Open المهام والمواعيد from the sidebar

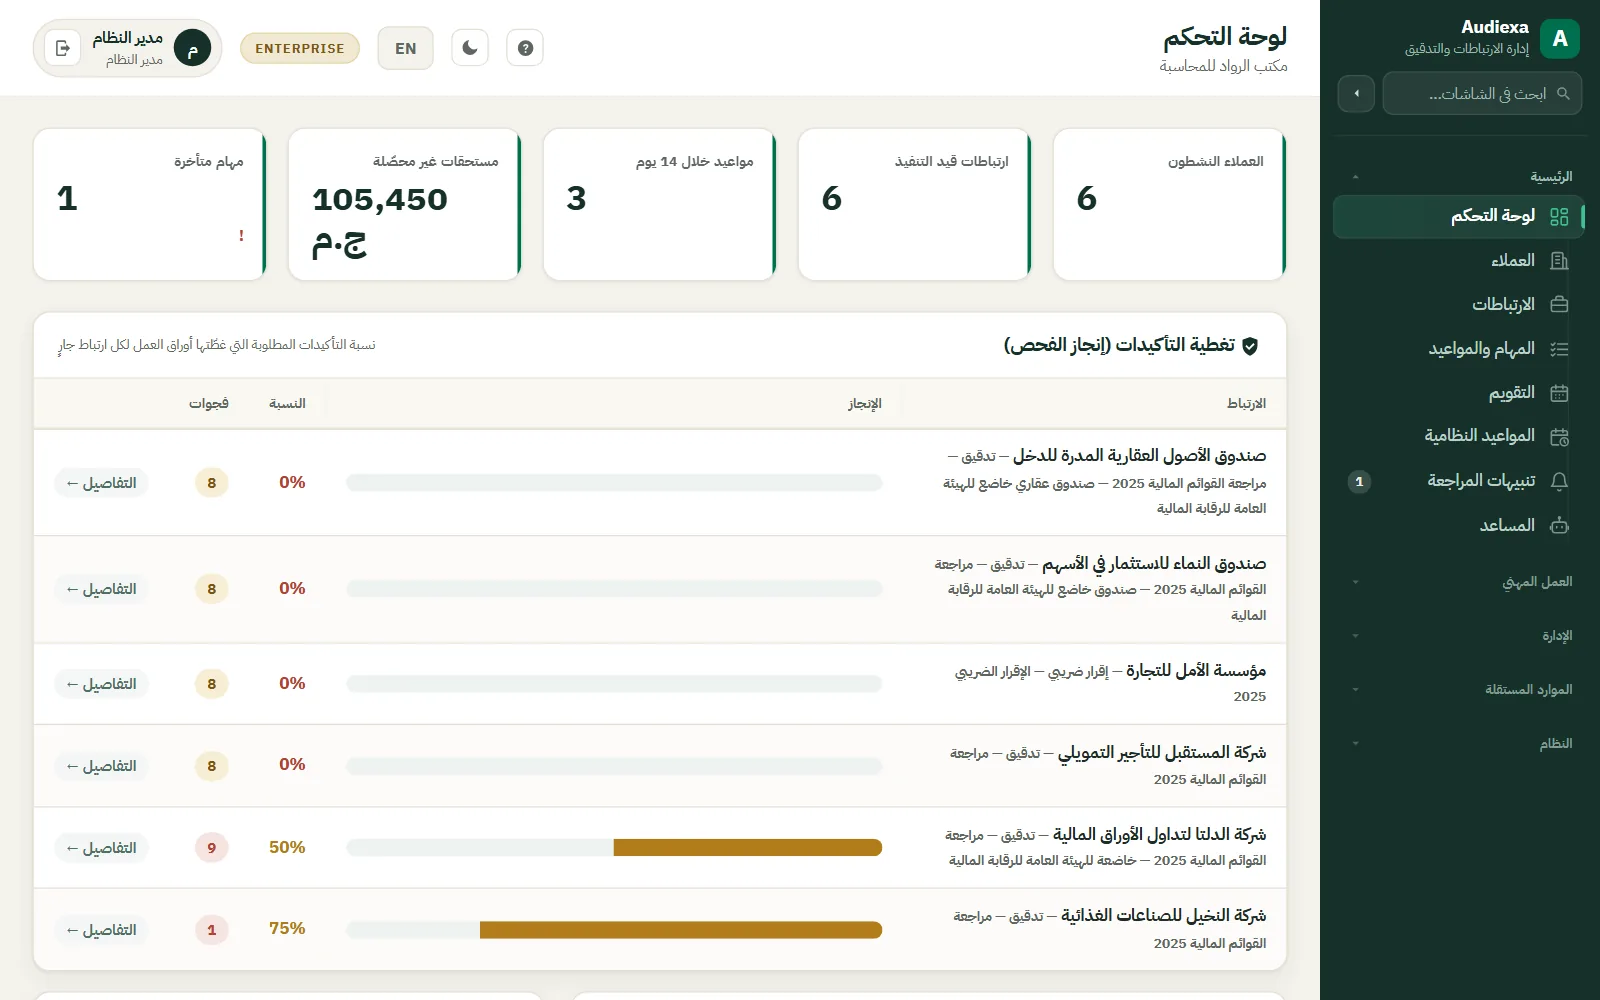click(x=1459, y=348)
